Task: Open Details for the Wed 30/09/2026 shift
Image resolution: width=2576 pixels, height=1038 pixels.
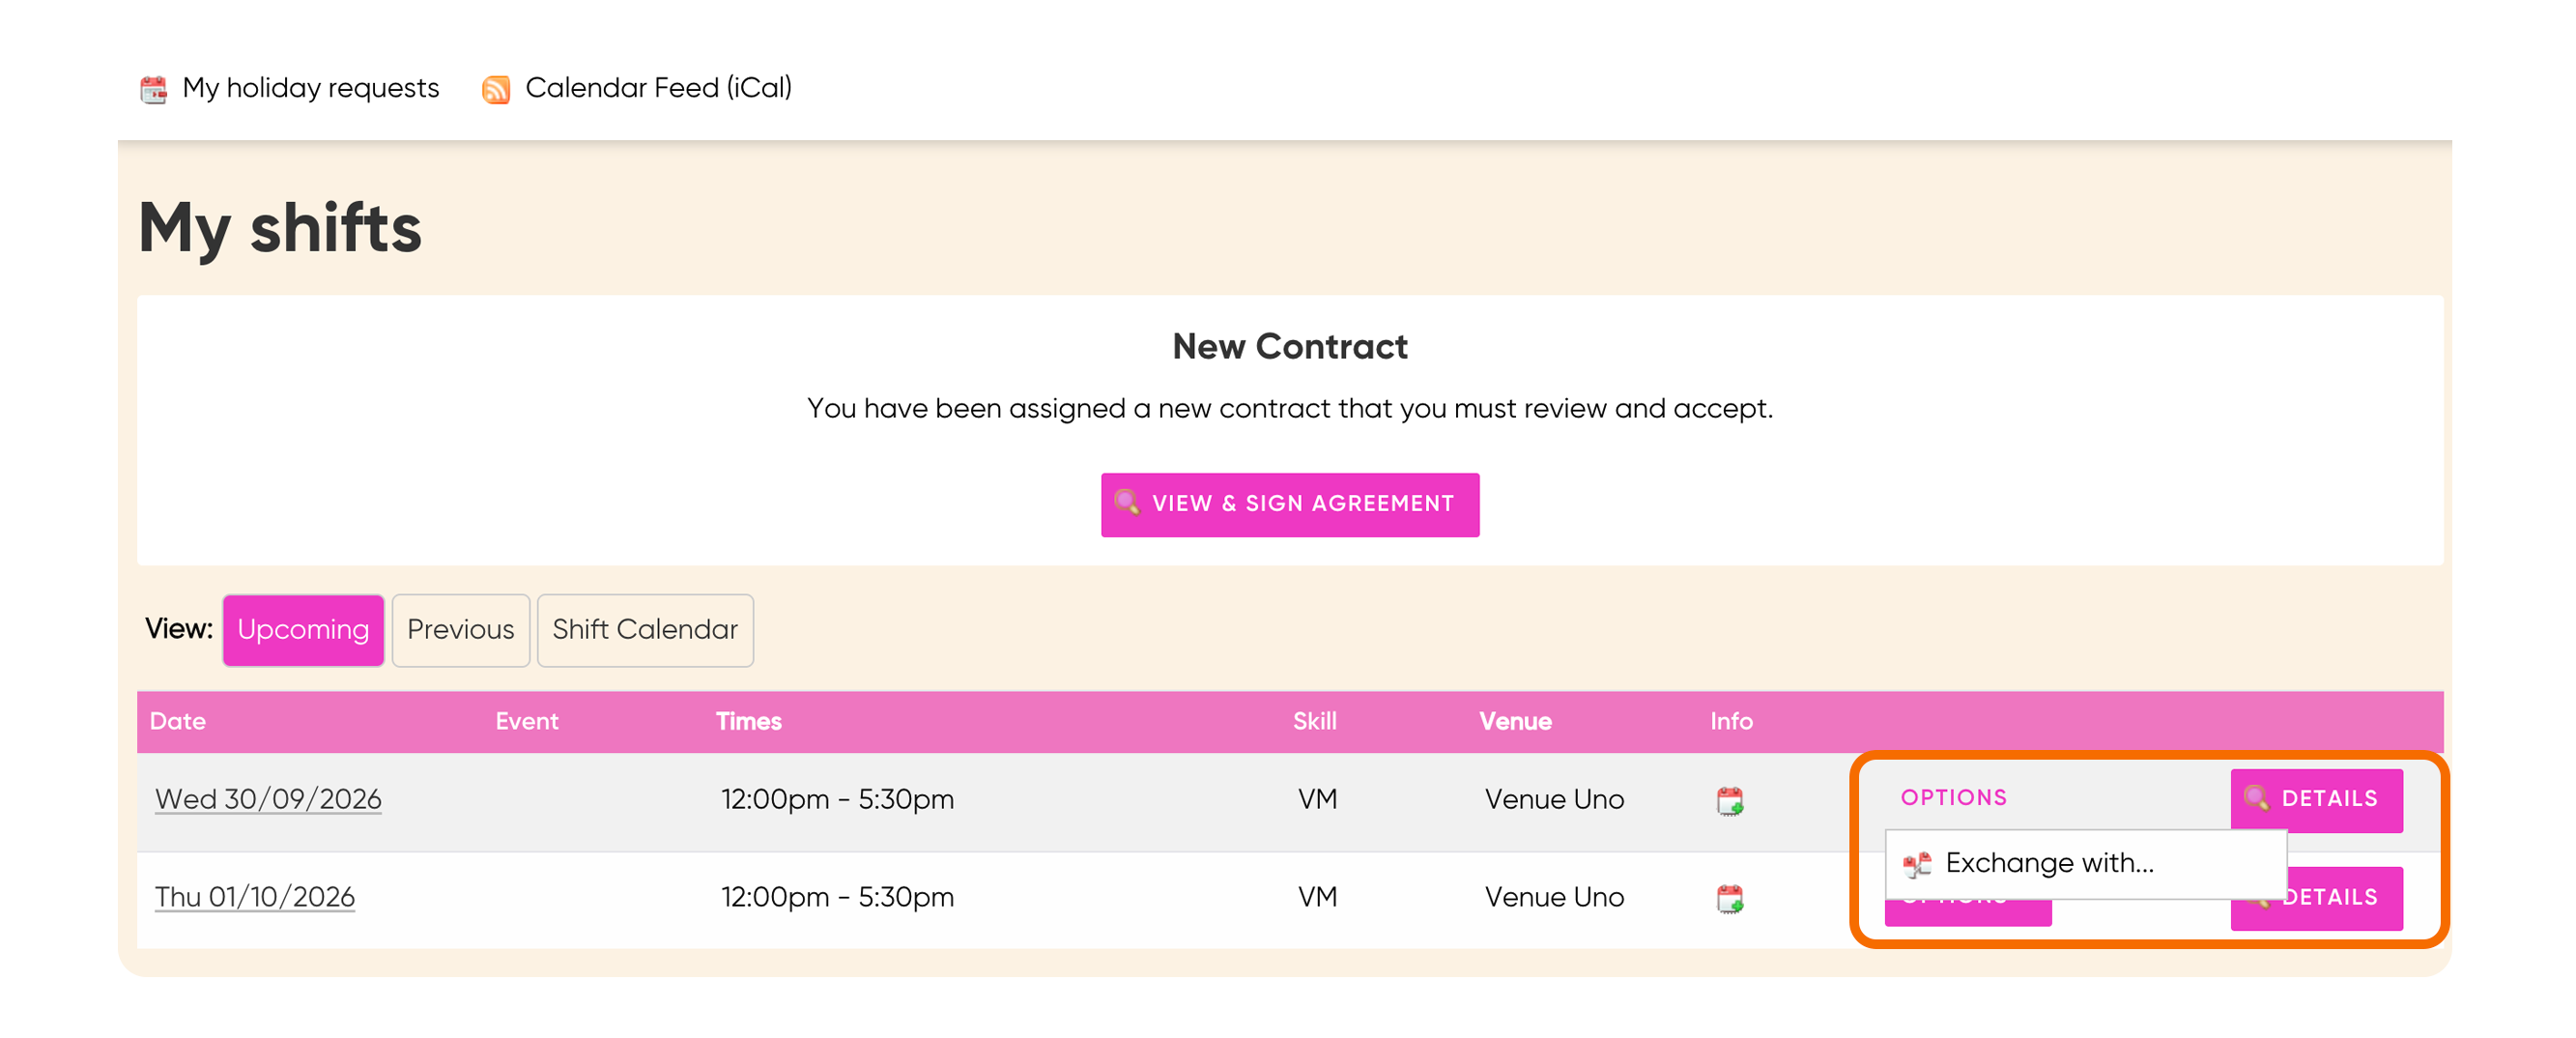Action: tap(2316, 799)
